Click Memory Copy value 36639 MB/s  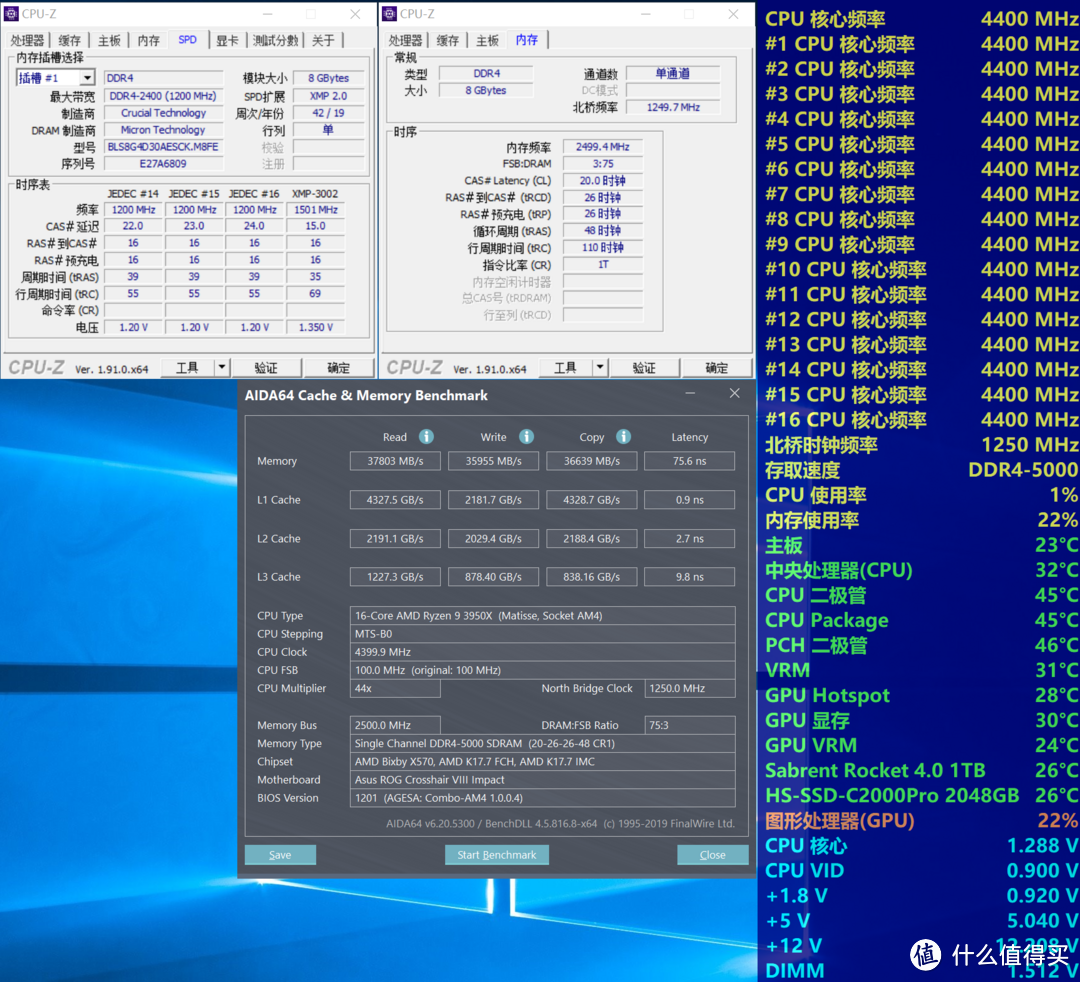coord(592,461)
